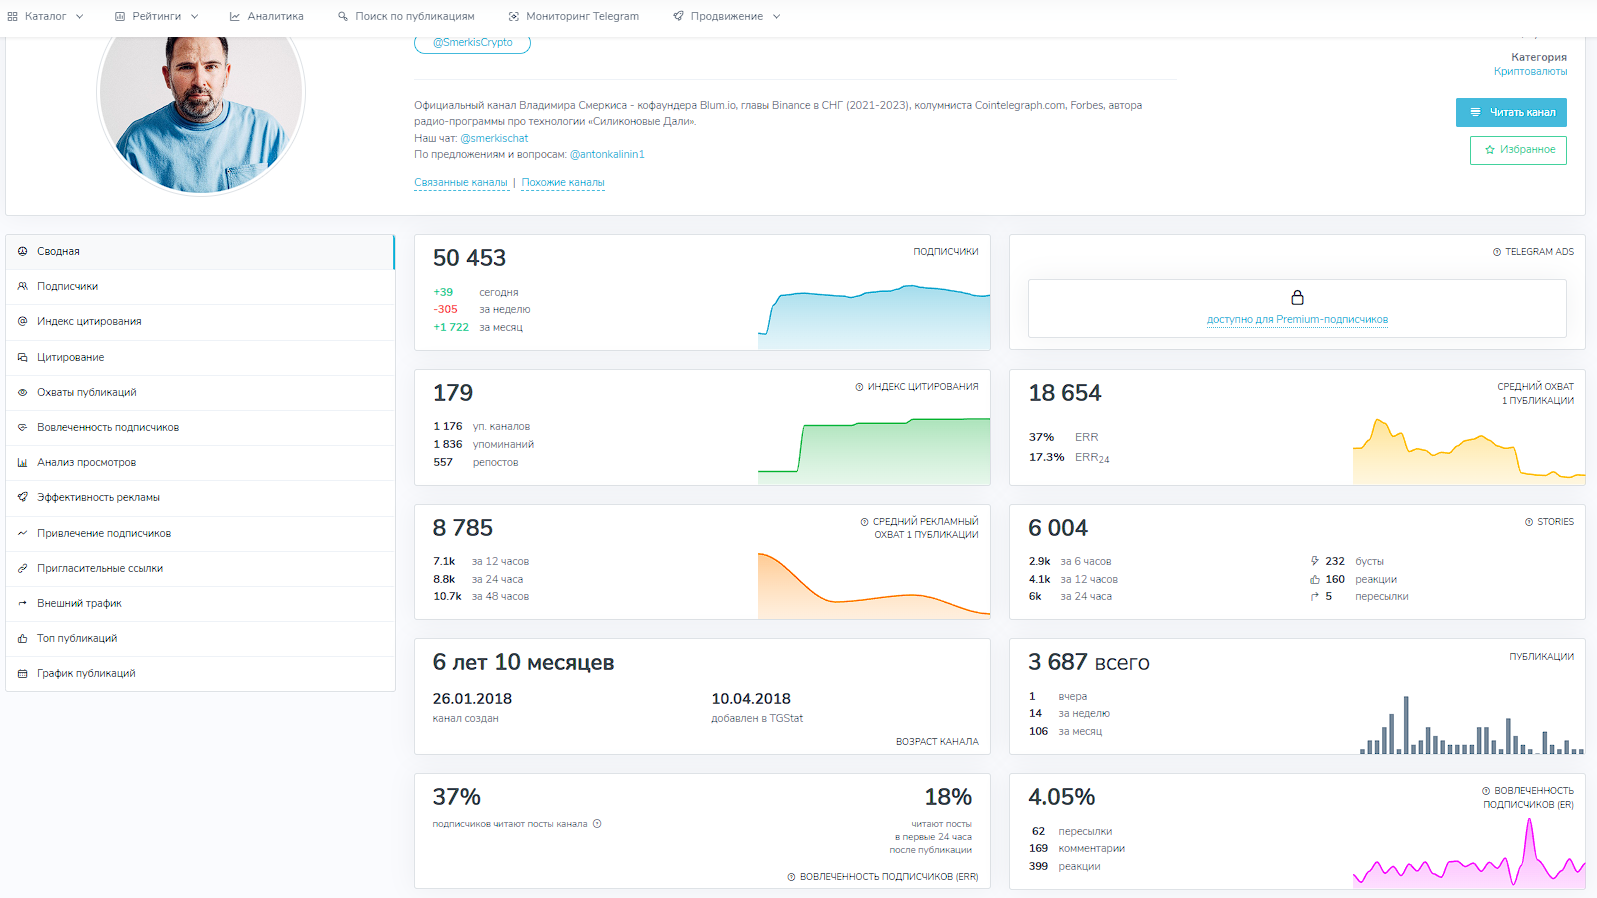1597x898 pixels.
Task: Click the Эффективность рекламы rocket icon
Action: click(x=22, y=497)
